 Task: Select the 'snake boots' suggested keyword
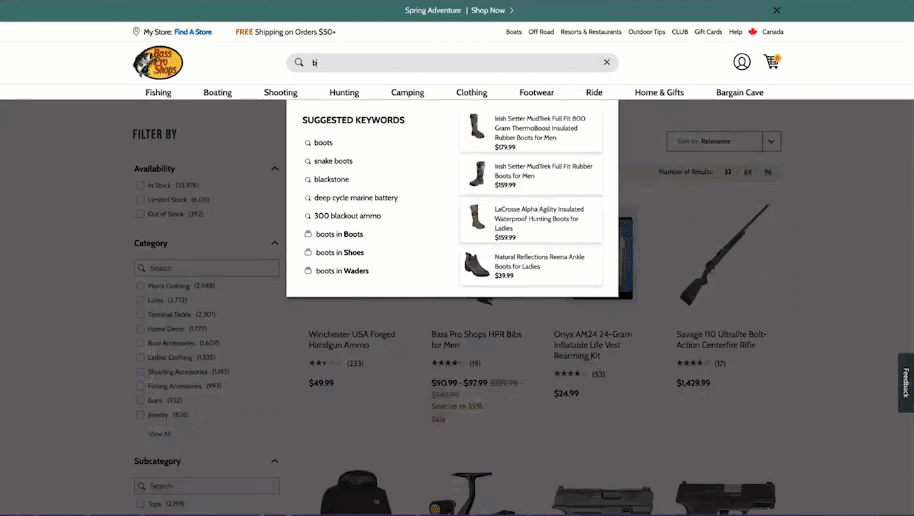coord(333,161)
